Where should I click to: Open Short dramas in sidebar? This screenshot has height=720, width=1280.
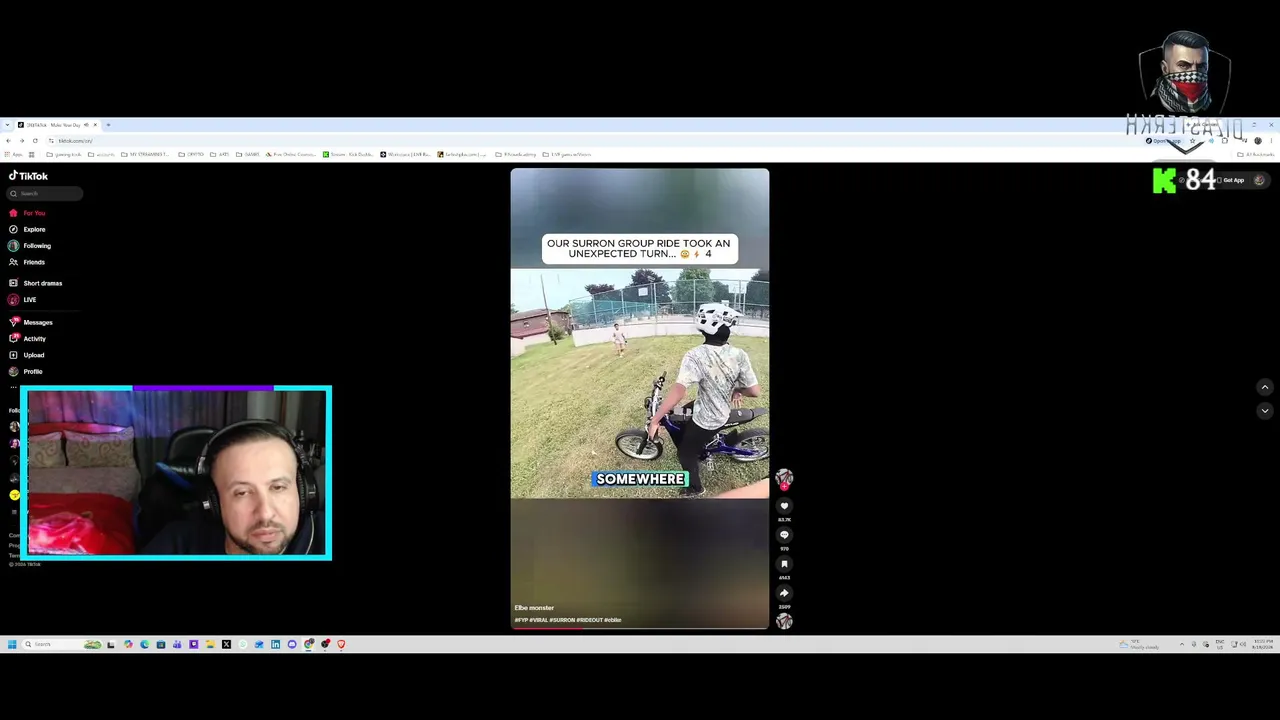pyautogui.click(x=36, y=283)
